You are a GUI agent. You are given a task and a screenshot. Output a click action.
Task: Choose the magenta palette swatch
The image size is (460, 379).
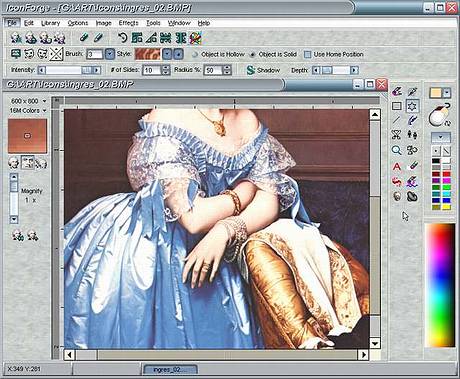[x=446, y=181]
